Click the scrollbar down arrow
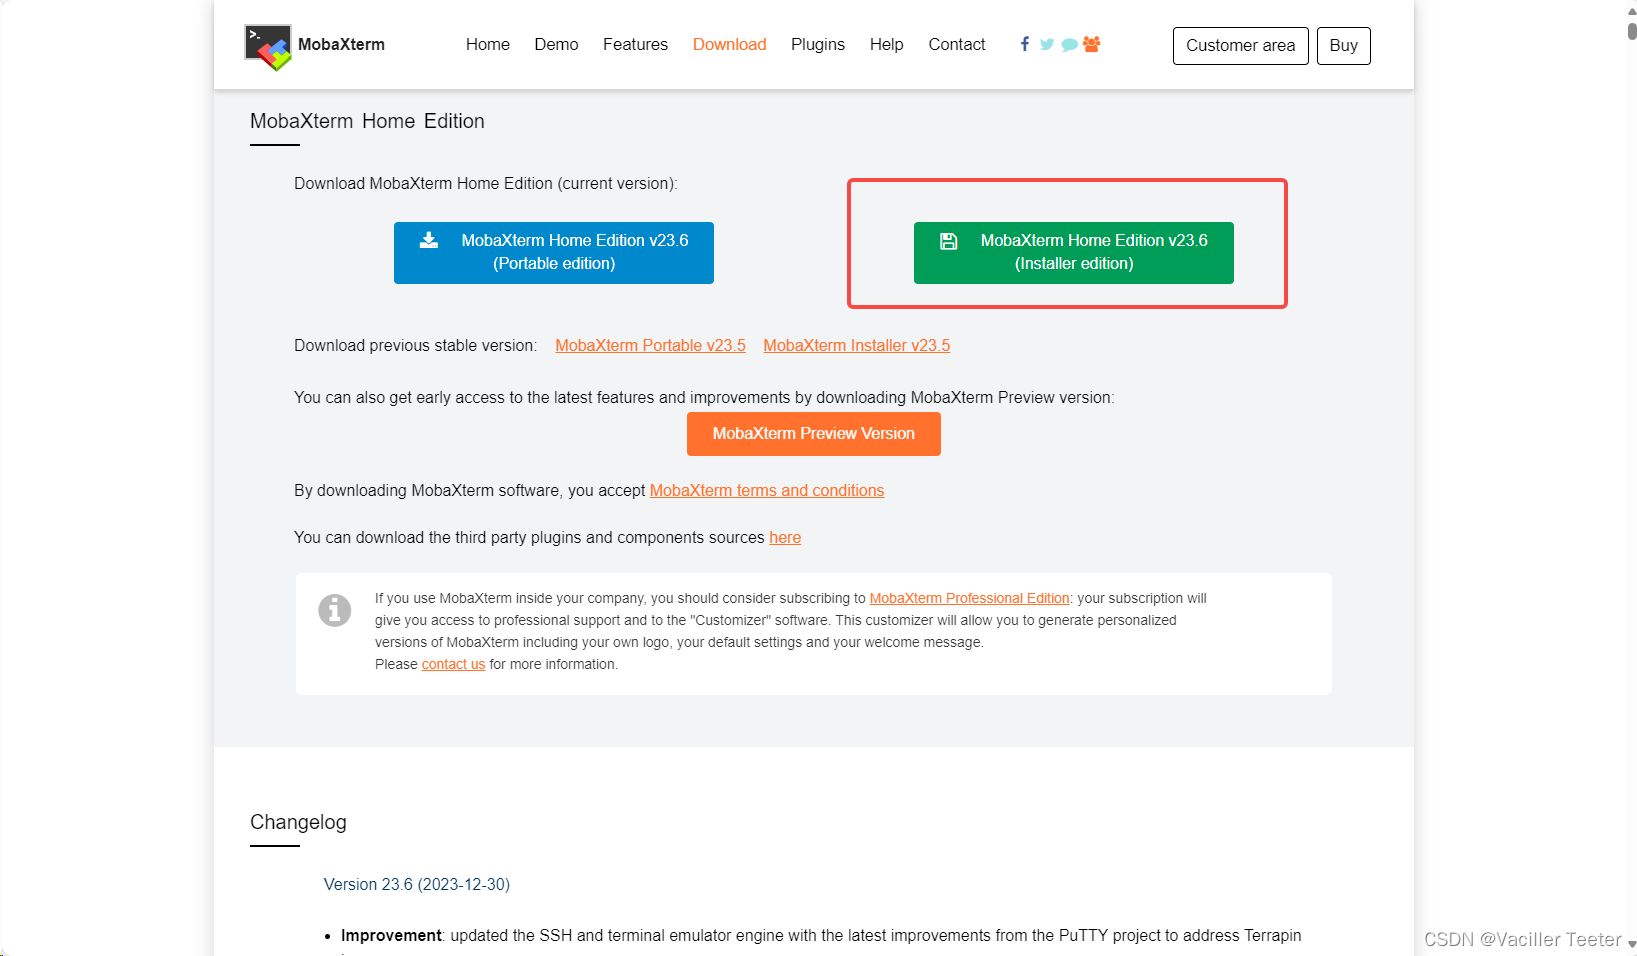This screenshot has height=956, width=1637. click(1631, 944)
